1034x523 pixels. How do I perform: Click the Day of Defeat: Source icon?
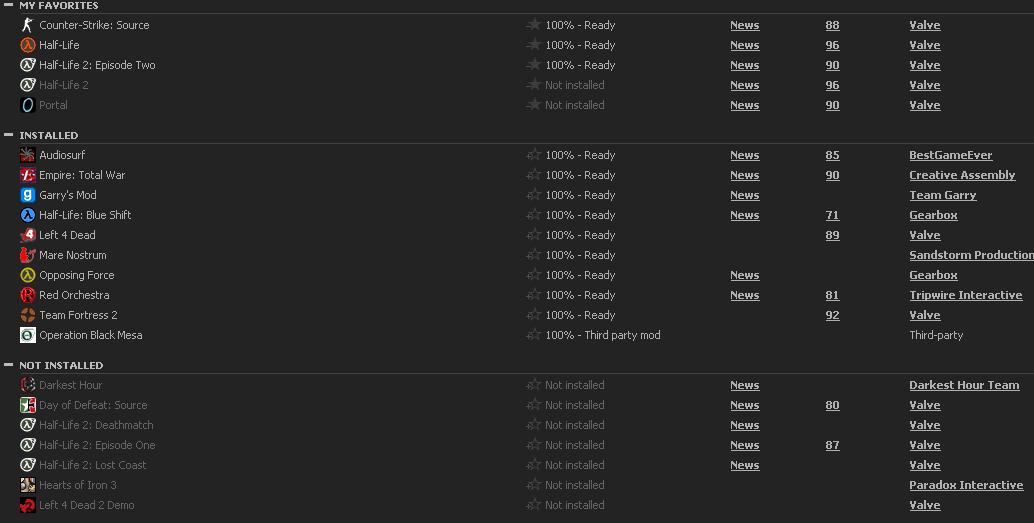[27, 405]
